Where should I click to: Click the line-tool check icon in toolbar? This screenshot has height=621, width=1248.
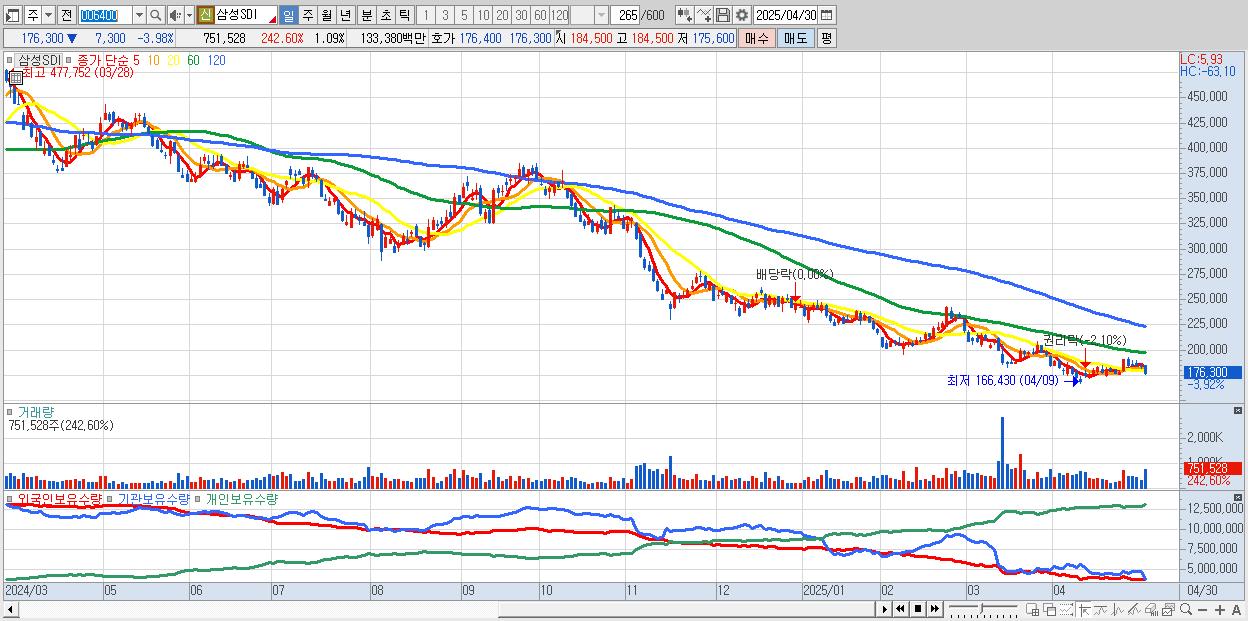coord(704,15)
